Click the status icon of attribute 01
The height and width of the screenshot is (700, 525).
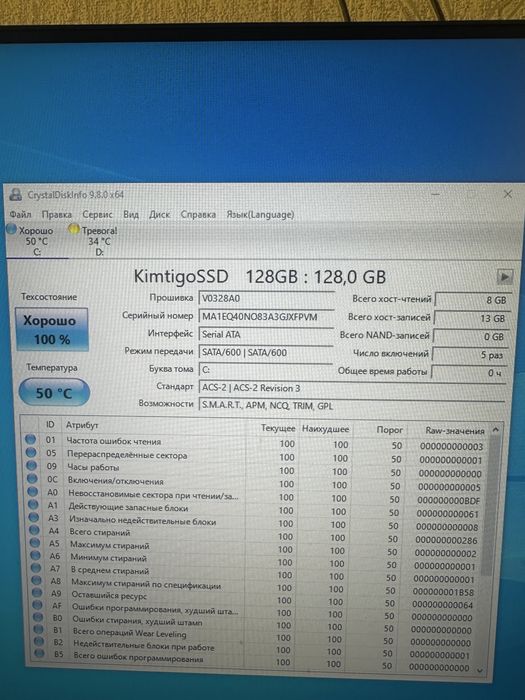[30, 439]
